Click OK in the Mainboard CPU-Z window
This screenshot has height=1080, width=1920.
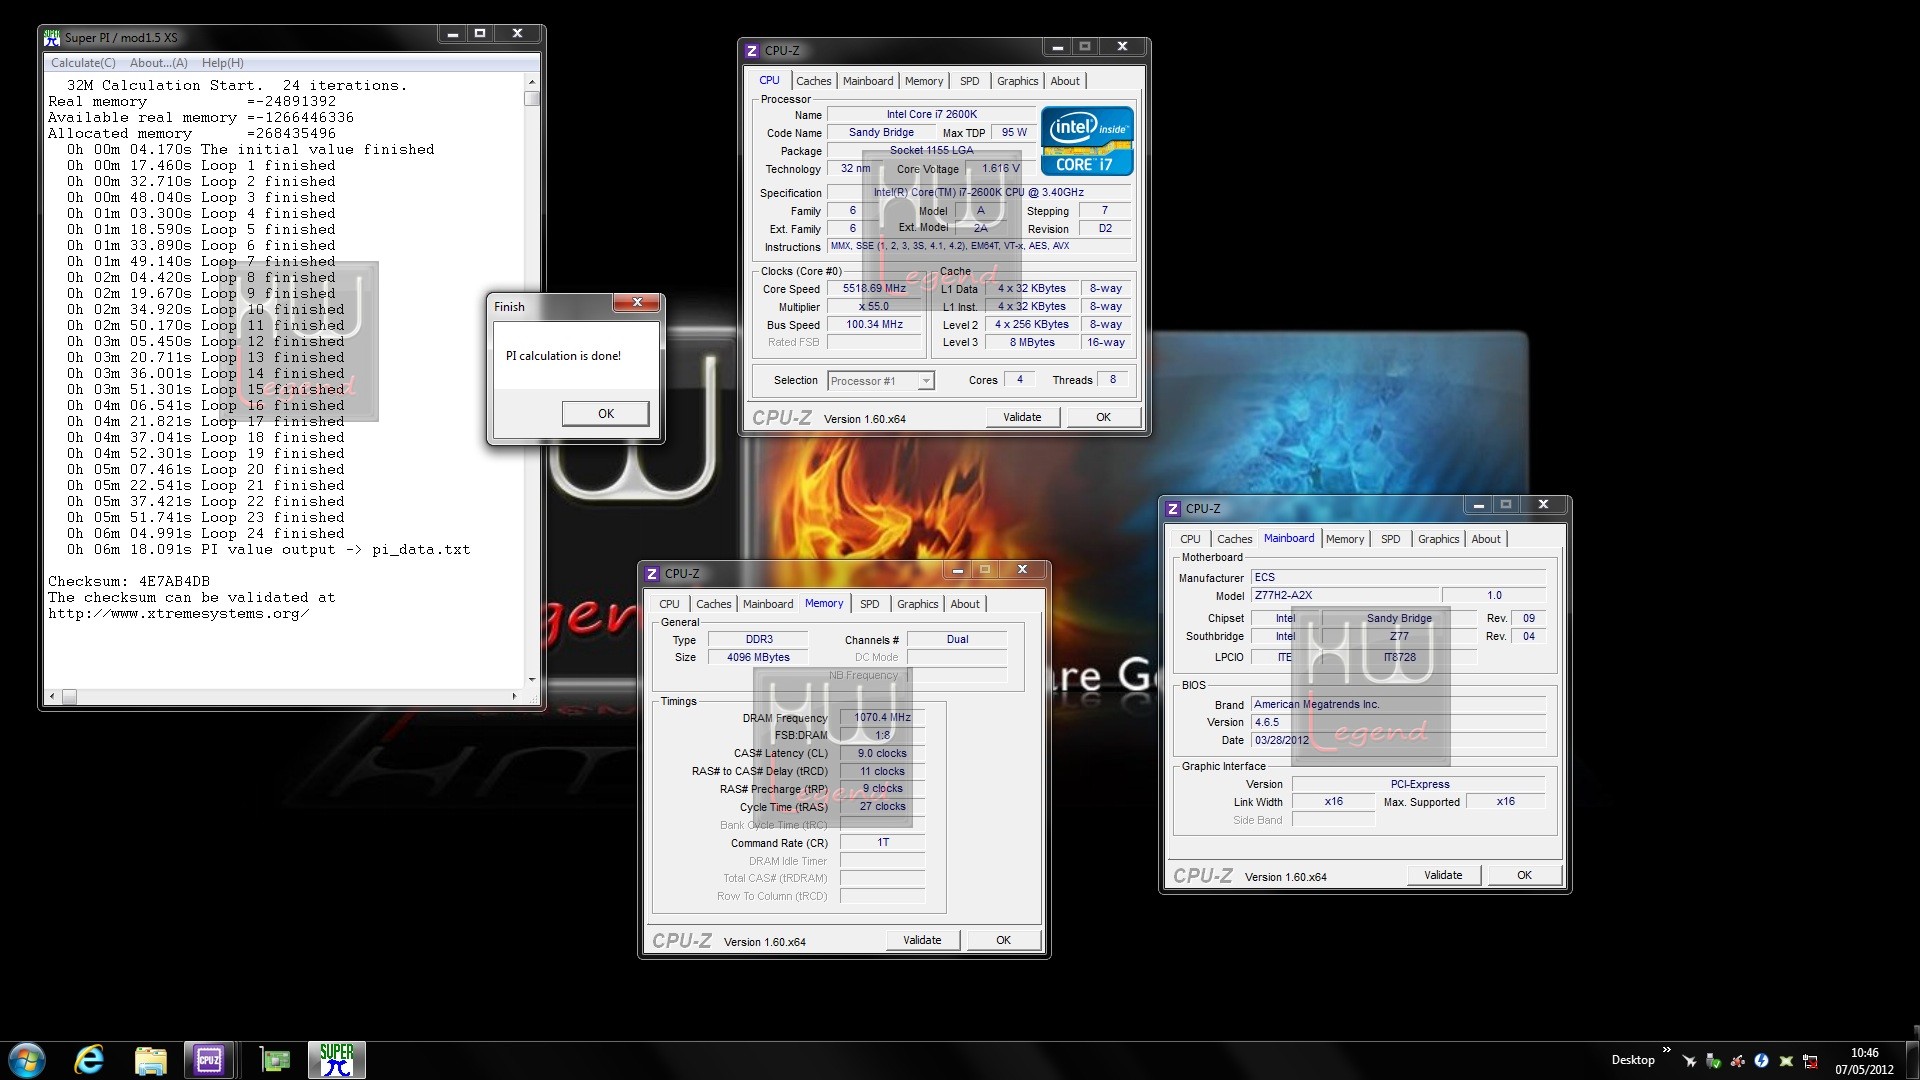pyautogui.click(x=1524, y=875)
